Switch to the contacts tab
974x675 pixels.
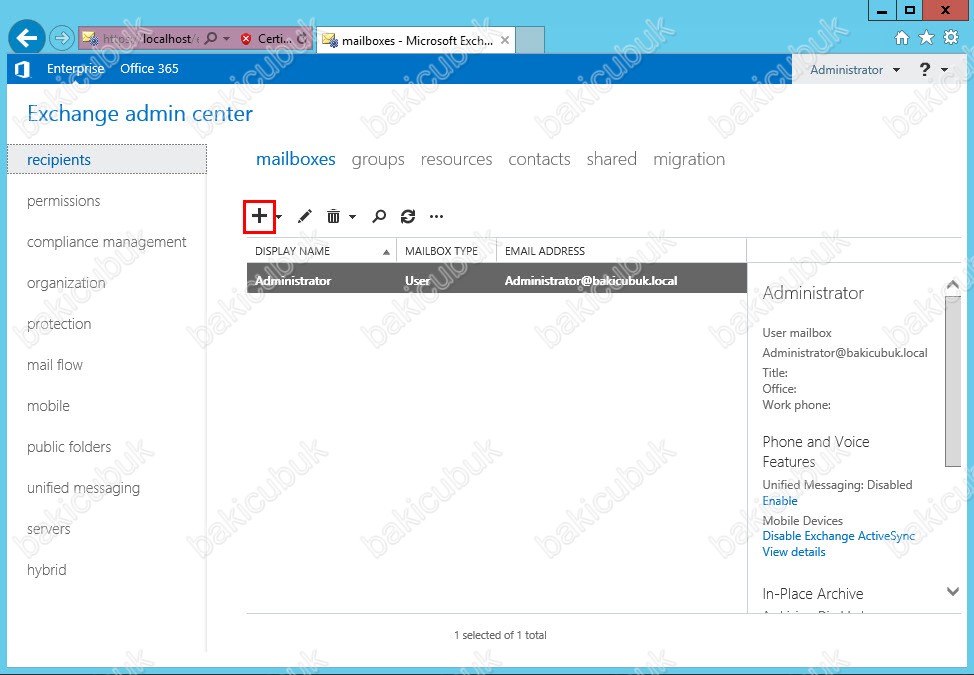(539, 159)
